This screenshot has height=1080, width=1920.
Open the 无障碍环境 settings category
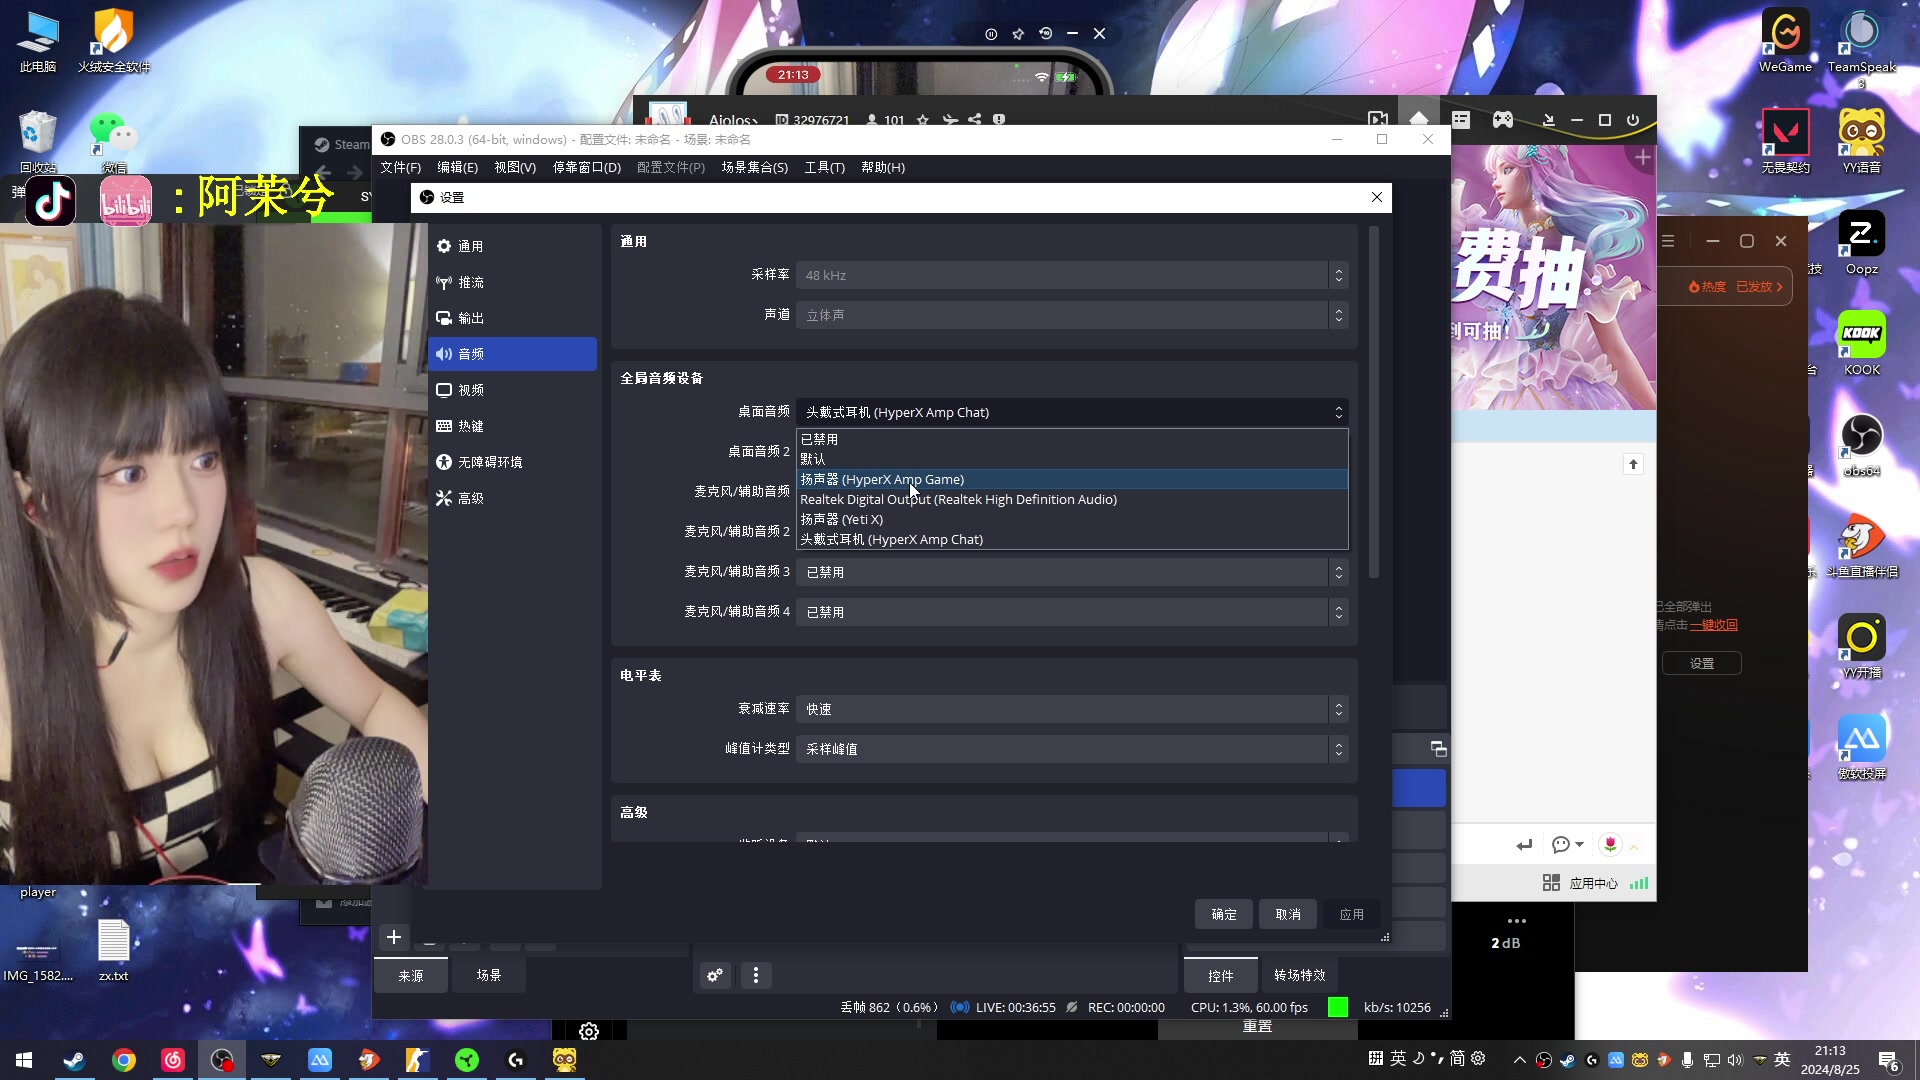coord(512,462)
